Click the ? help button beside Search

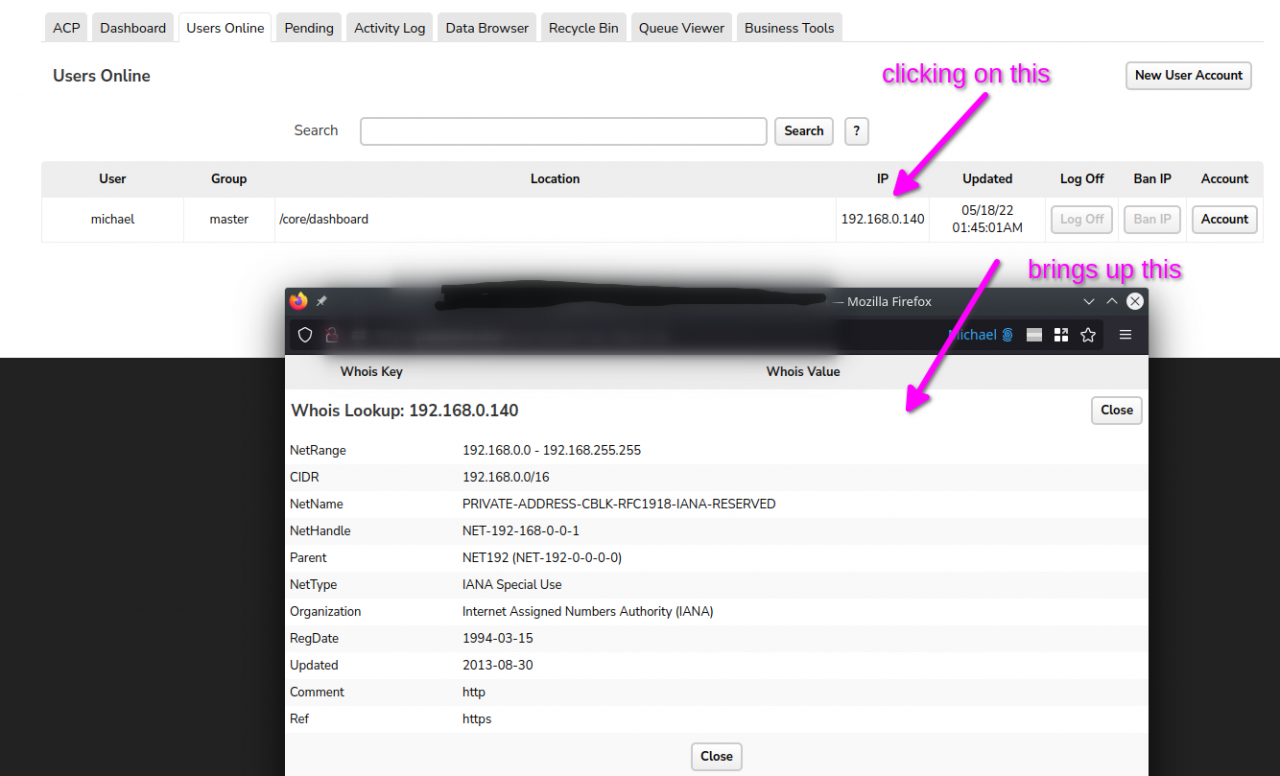855,131
